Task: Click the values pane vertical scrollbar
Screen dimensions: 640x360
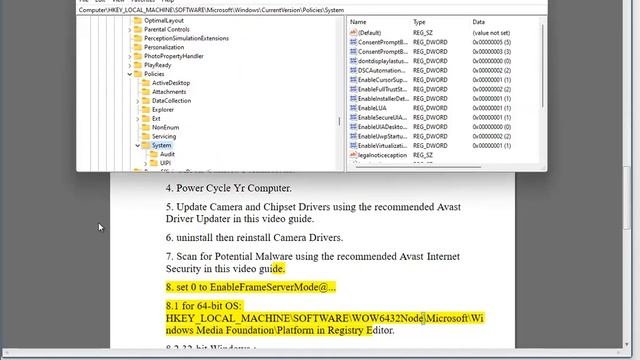Action: (x=542, y=66)
